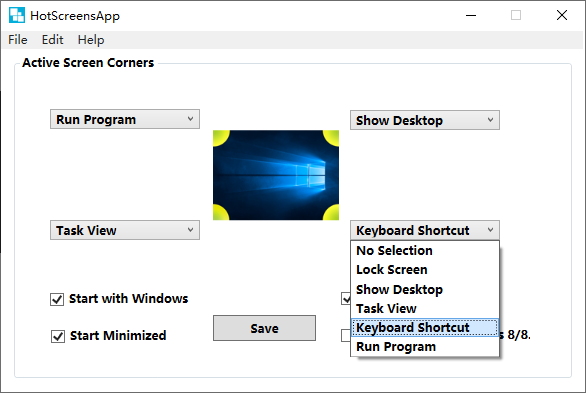Click bottom-left yellow corner on preview
Image resolution: width=586 pixels, height=393 pixels.
(220, 213)
